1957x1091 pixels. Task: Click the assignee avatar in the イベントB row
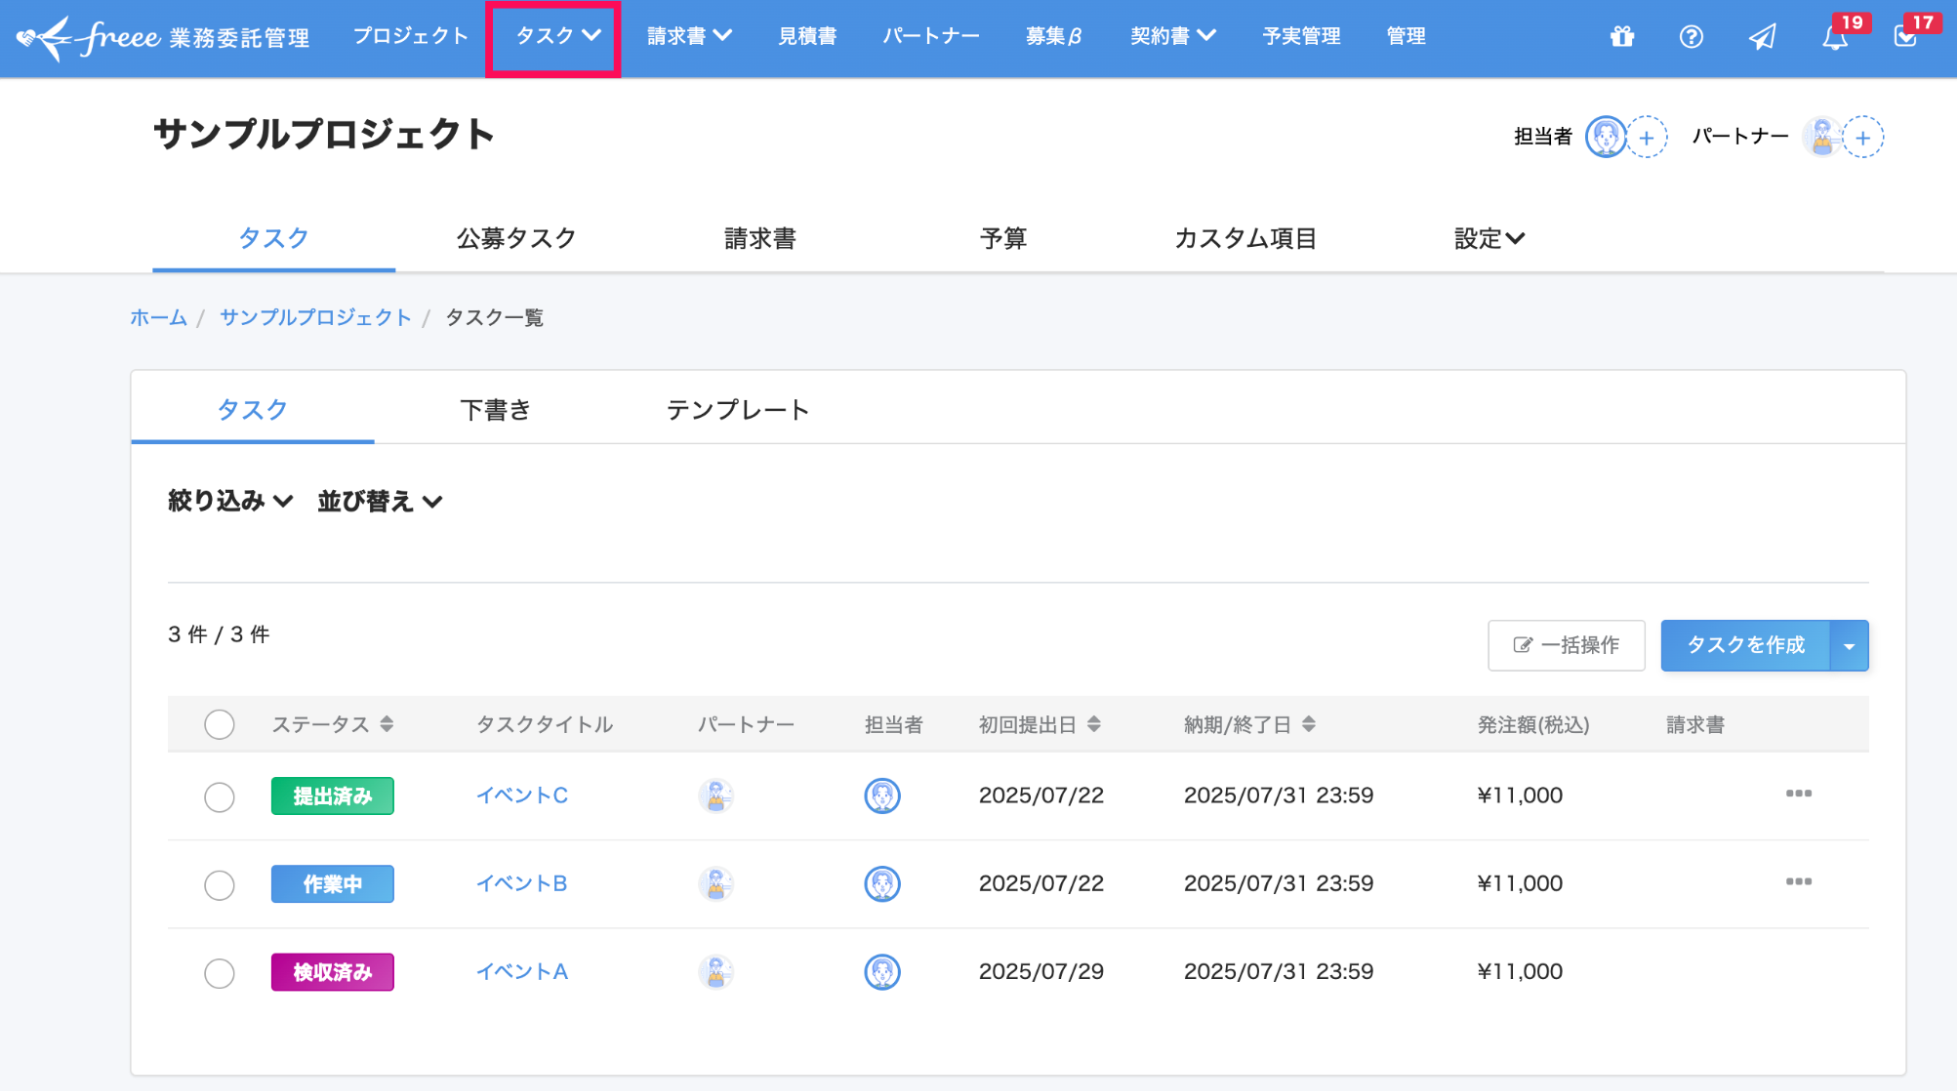[x=882, y=884]
